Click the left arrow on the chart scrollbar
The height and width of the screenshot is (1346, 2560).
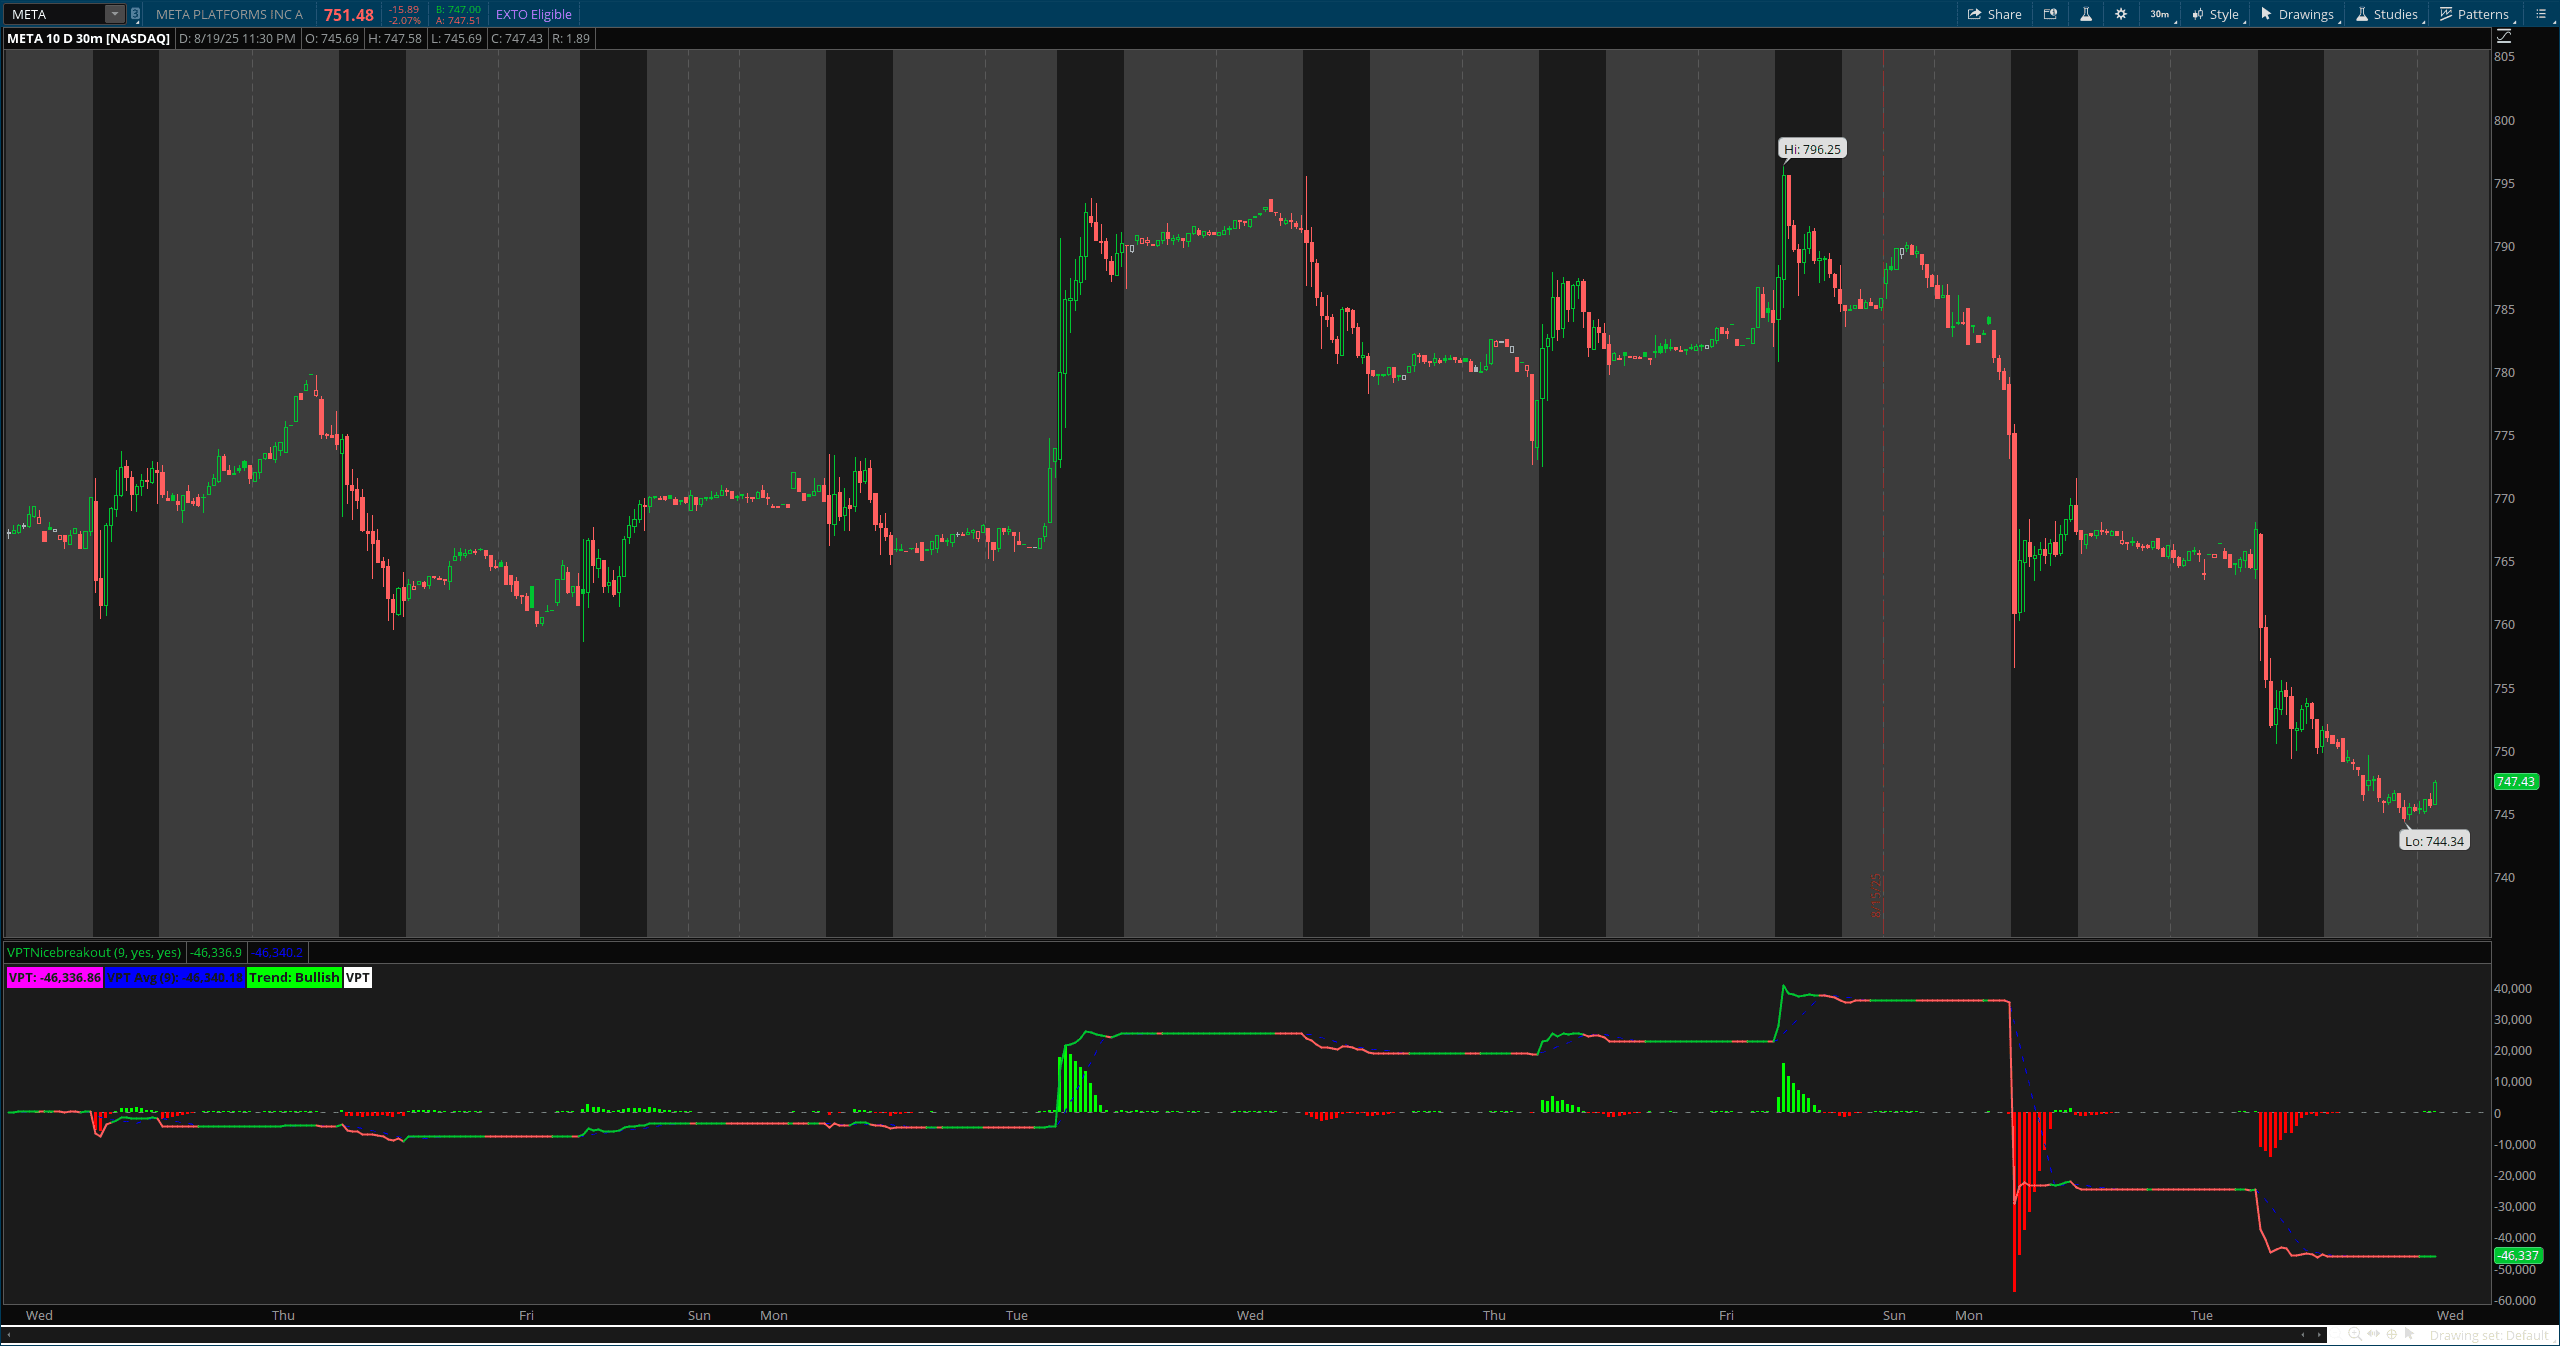2303,1334
